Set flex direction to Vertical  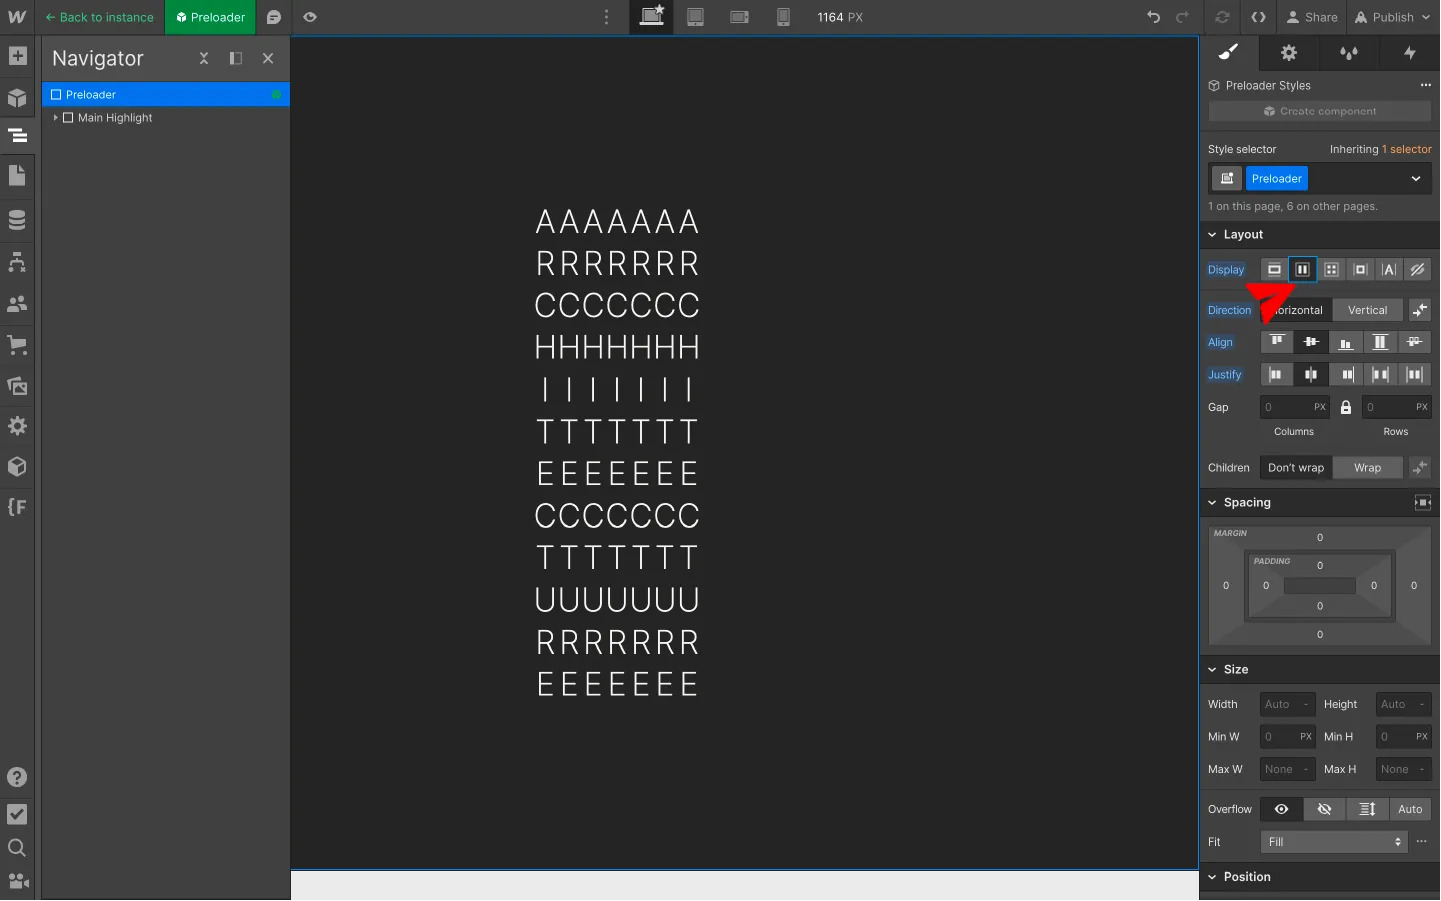click(1367, 310)
